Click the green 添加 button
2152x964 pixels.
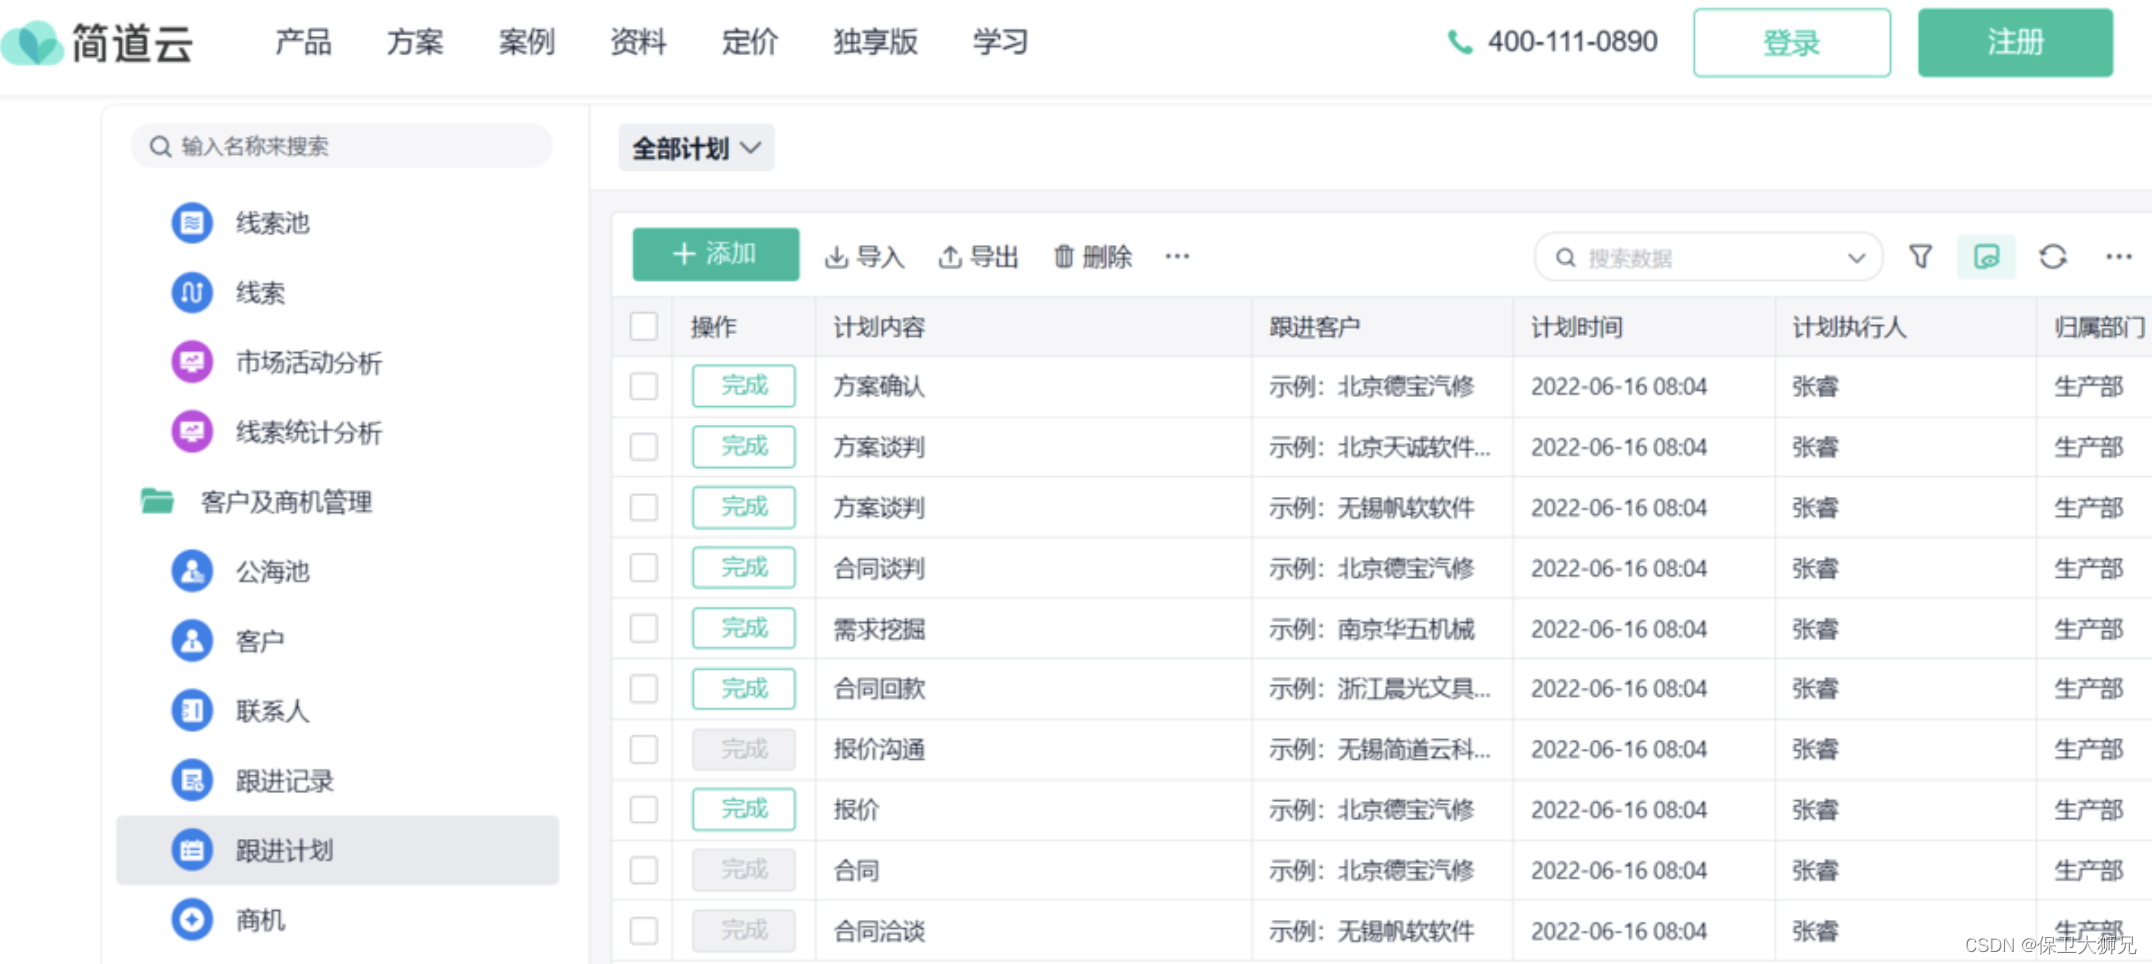pyautogui.click(x=716, y=254)
